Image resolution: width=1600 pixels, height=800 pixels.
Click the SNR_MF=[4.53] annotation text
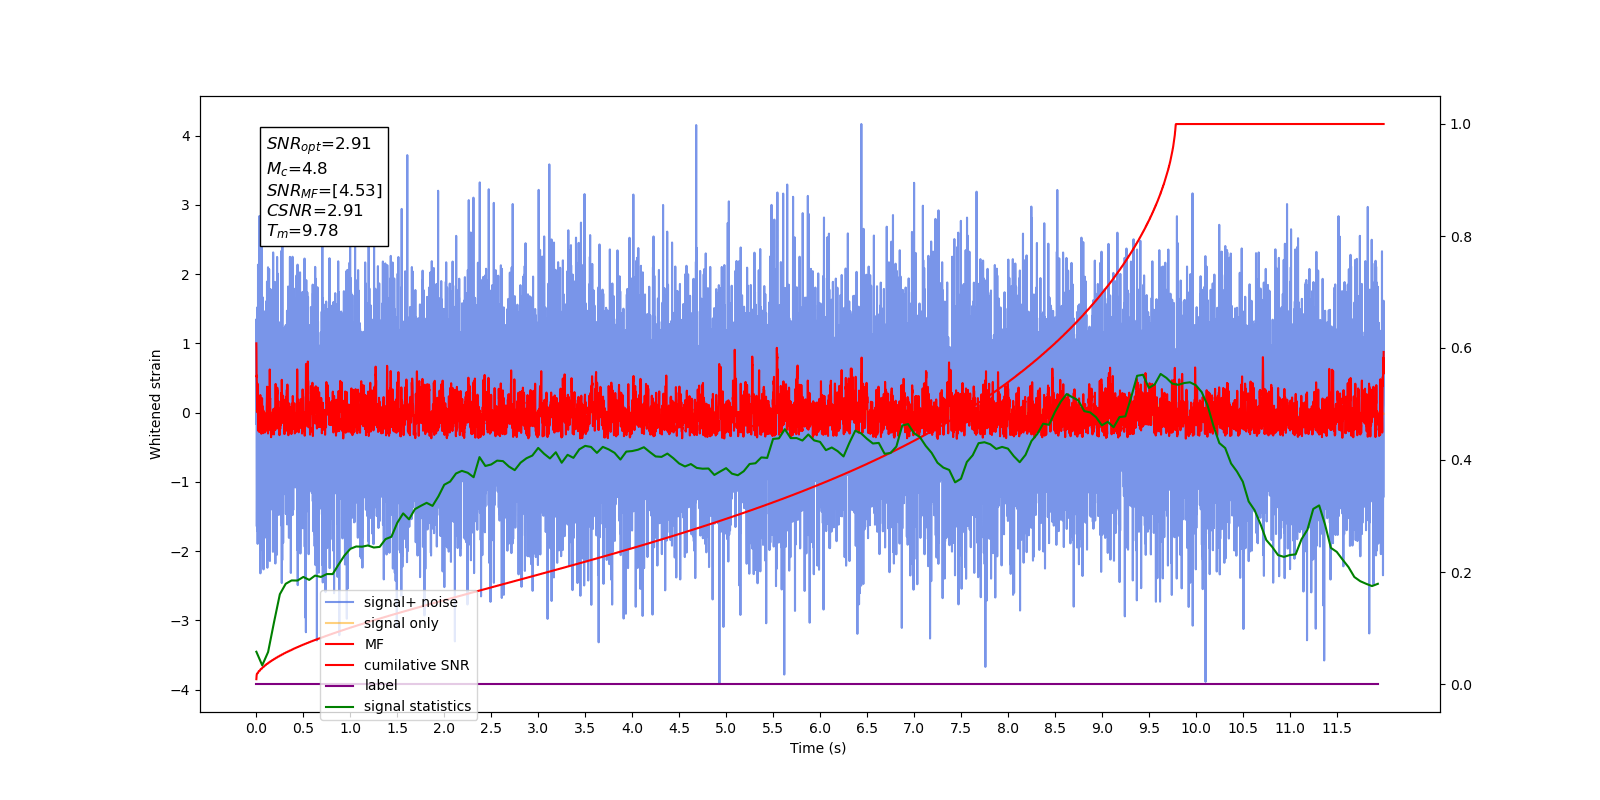coord(324,190)
